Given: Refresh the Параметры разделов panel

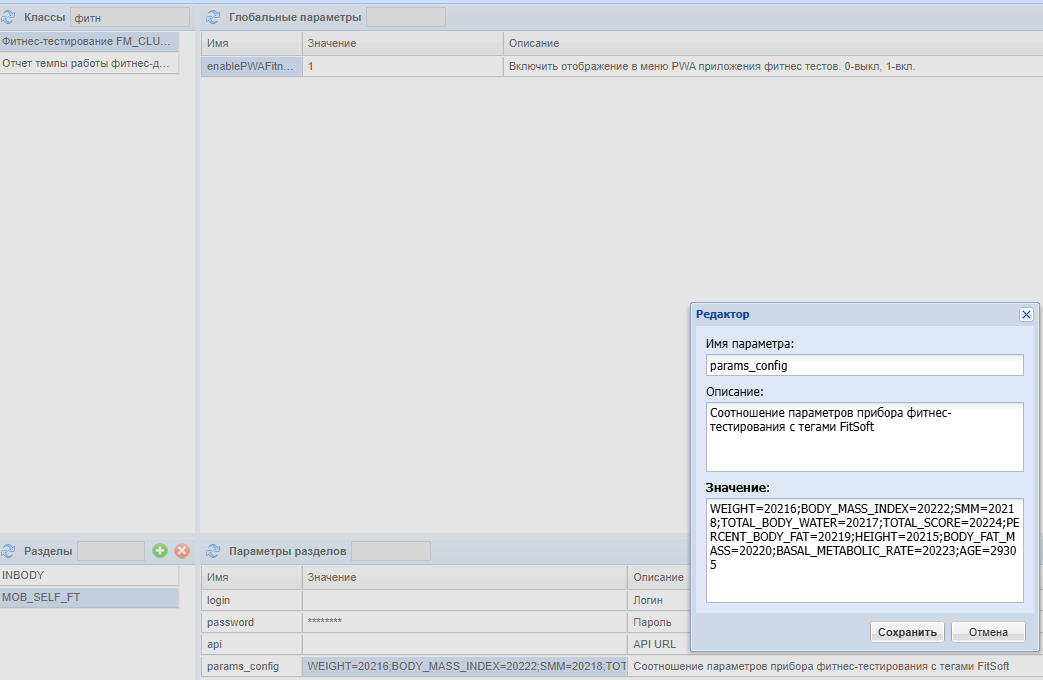Looking at the screenshot, I should pos(213,551).
